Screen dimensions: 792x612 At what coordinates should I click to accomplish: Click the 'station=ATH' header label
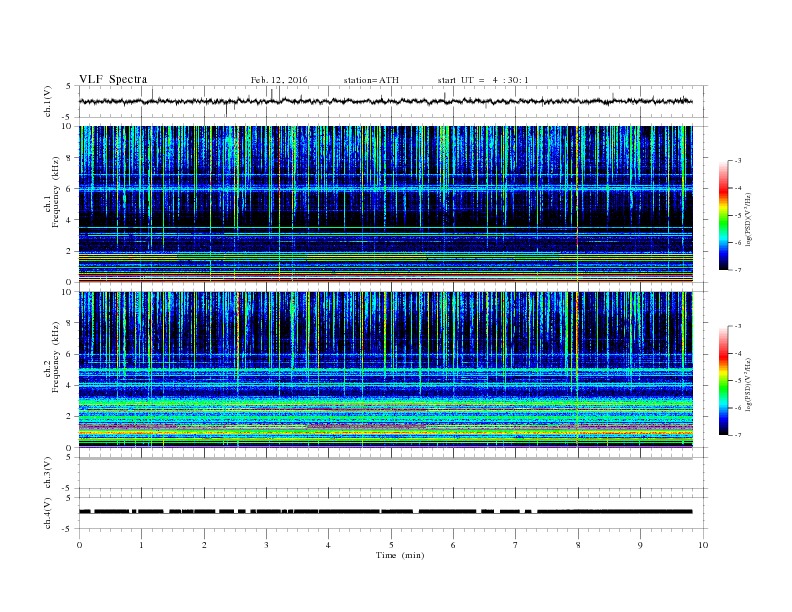[371, 80]
